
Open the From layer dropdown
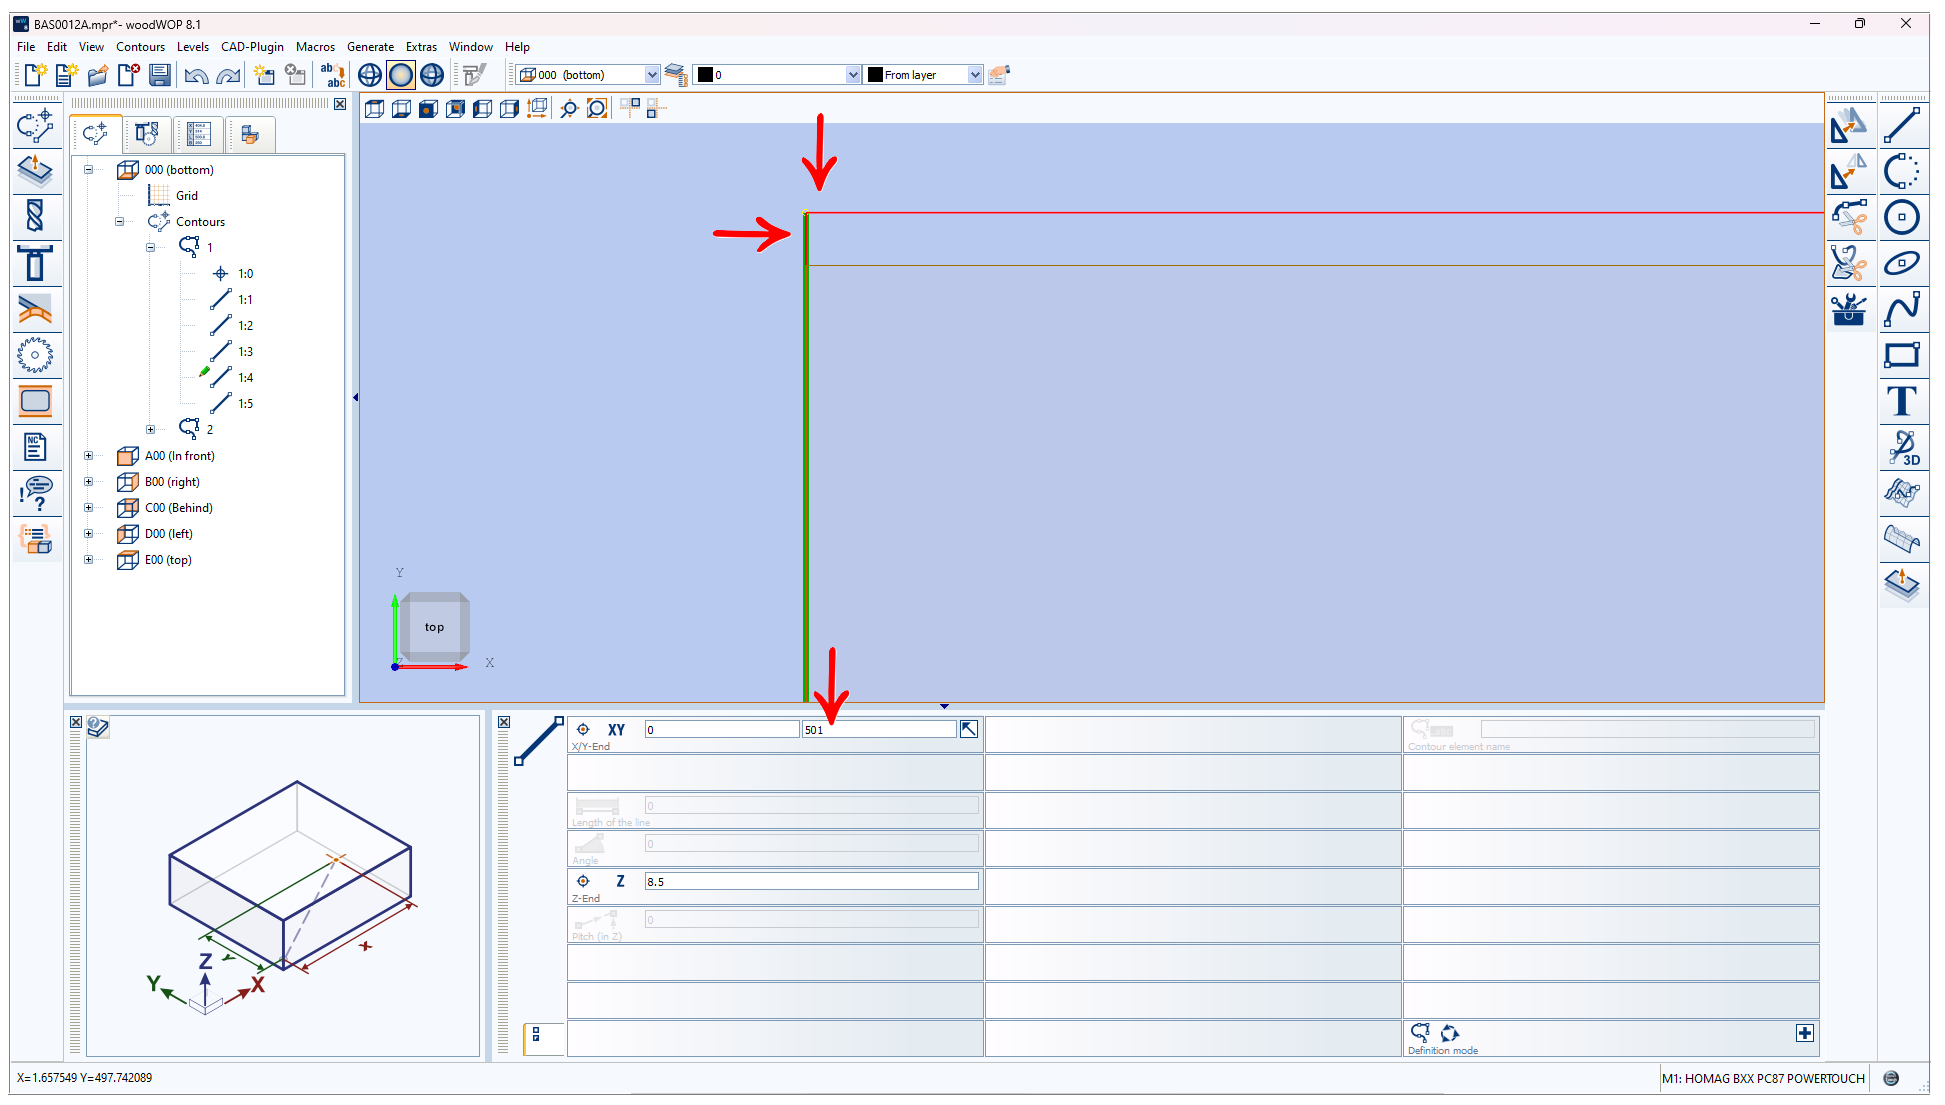click(x=975, y=75)
